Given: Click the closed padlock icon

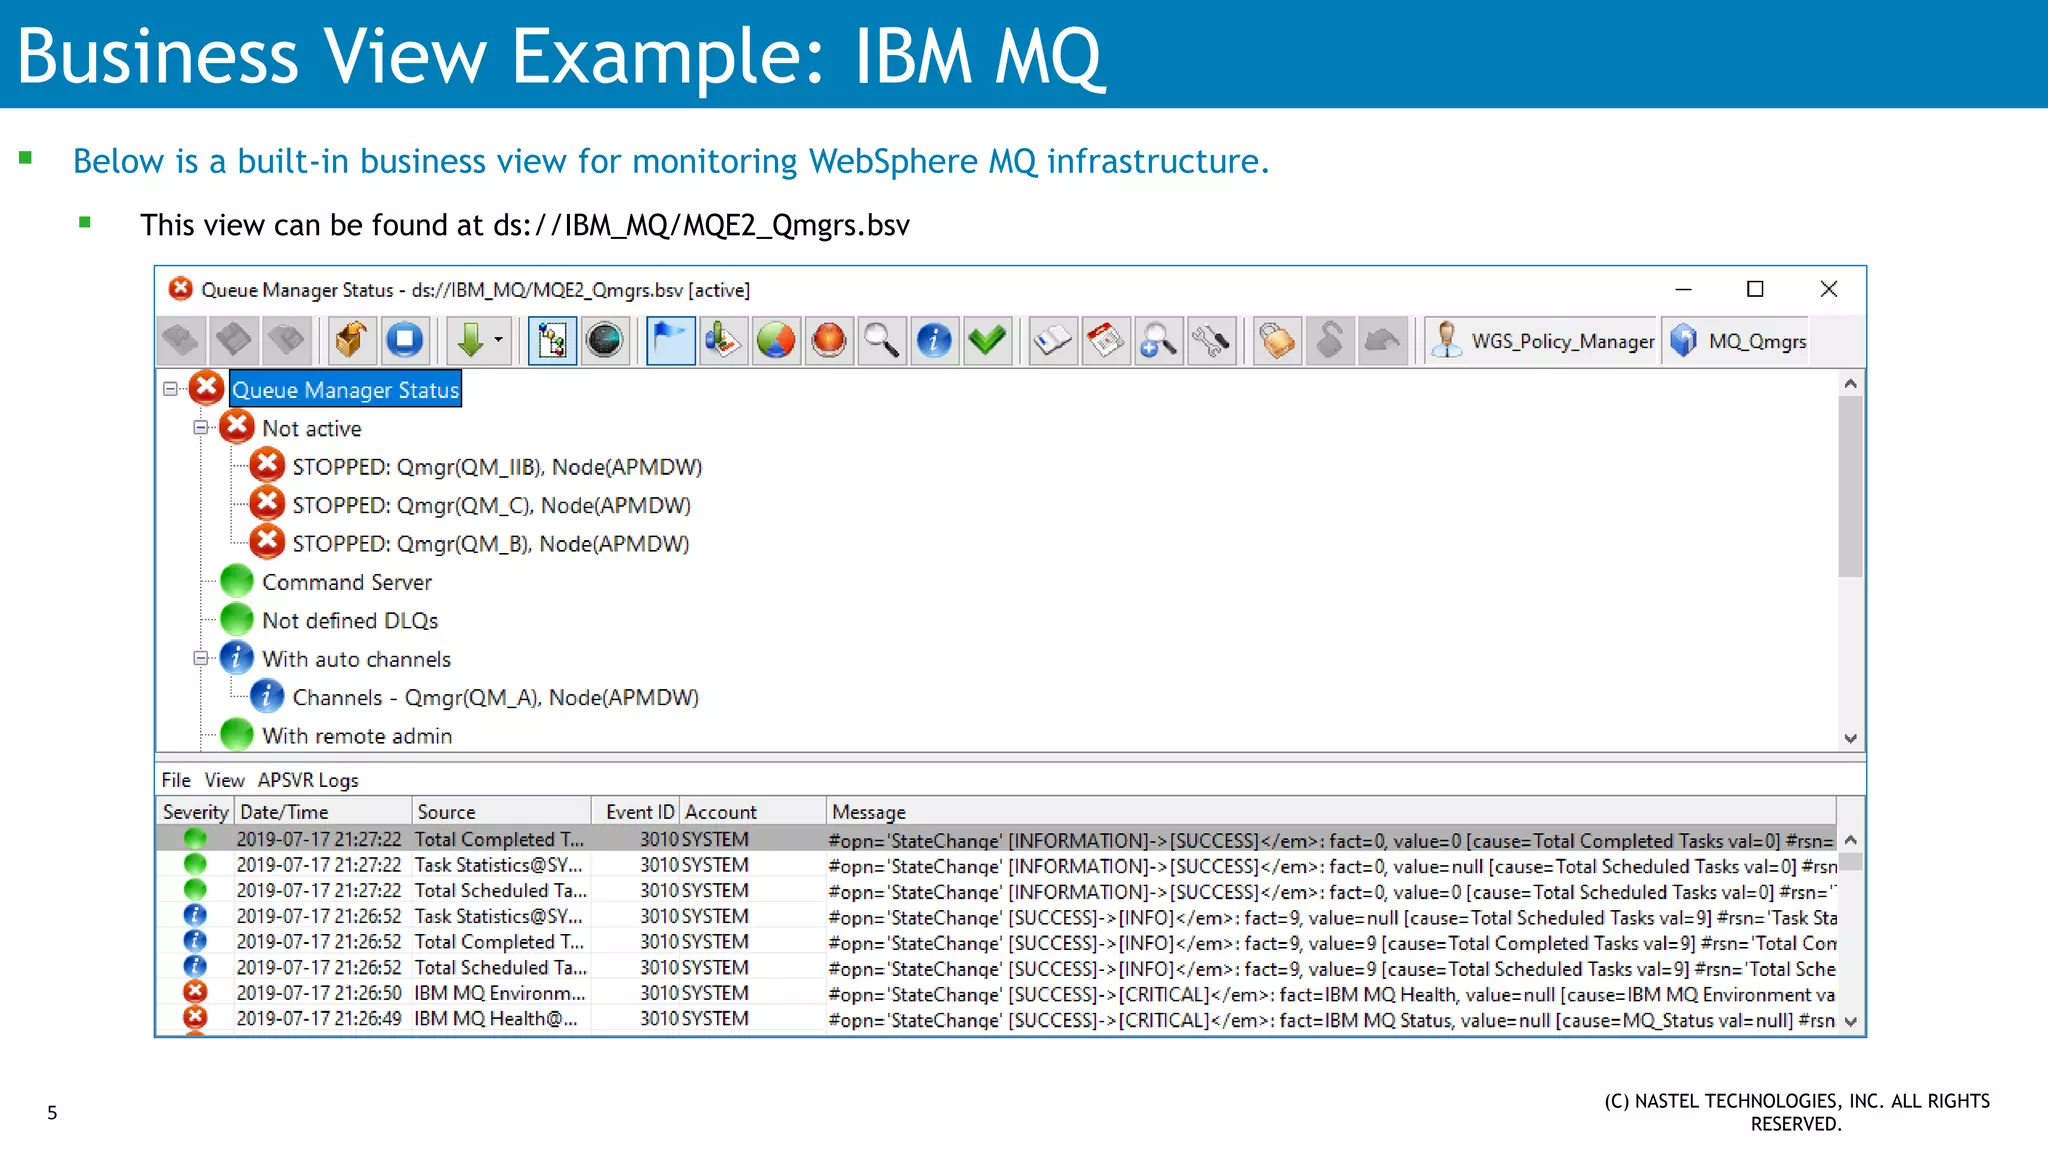Looking at the screenshot, I should click(1276, 341).
